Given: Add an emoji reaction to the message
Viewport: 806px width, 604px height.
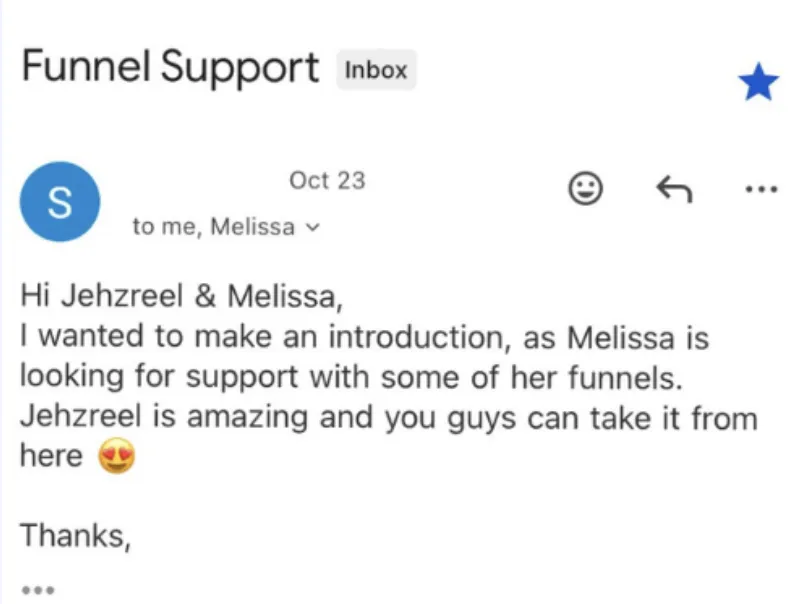Looking at the screenshot, I should click(x=586, y=188).
